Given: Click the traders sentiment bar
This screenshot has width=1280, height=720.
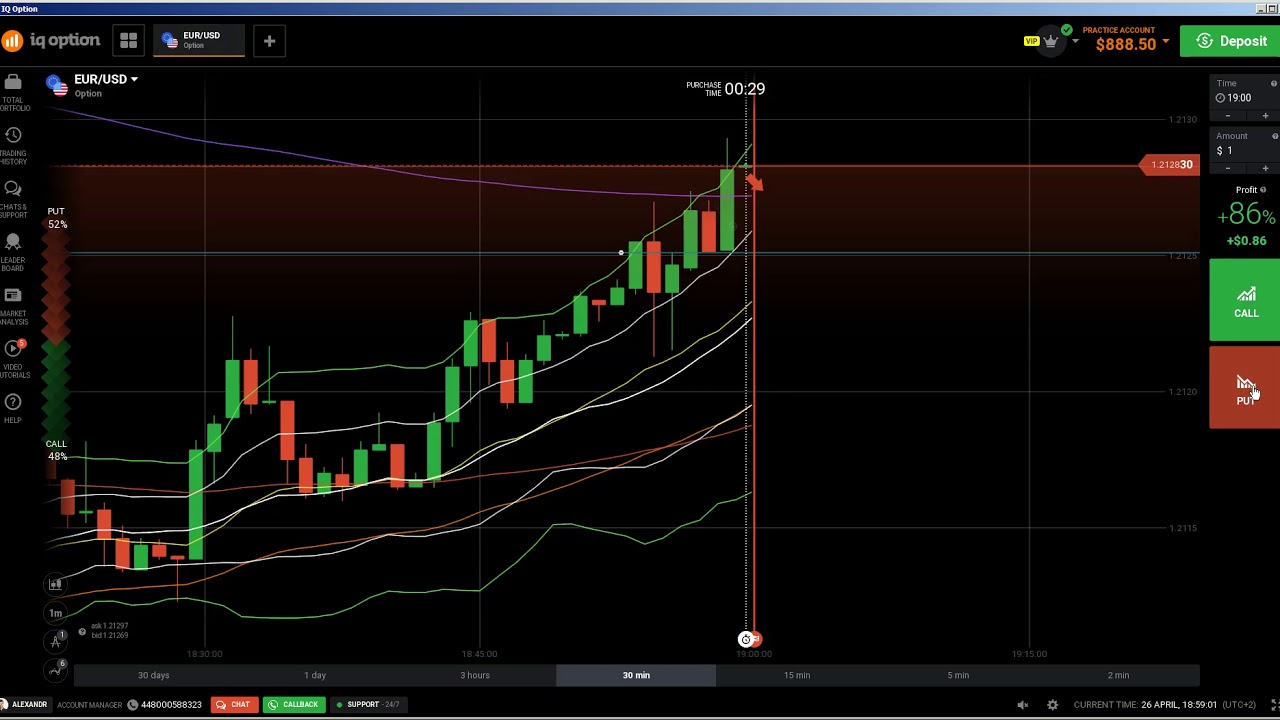Looking at the screenshot, I should click(x=56, y=335).
